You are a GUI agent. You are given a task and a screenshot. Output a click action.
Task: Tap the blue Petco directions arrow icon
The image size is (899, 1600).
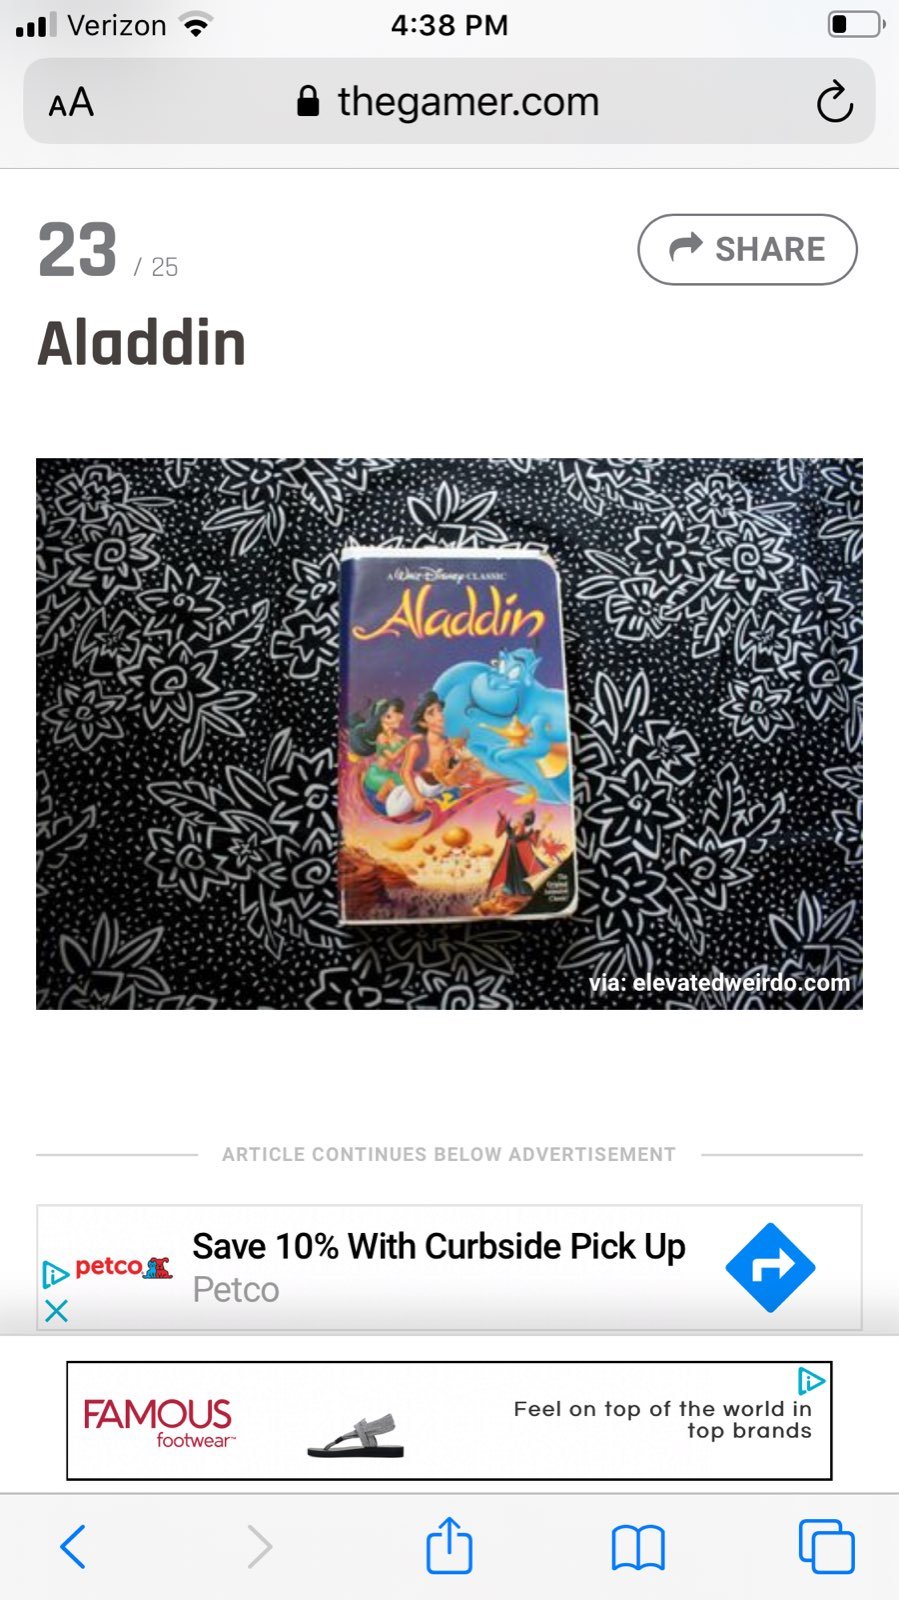coord(770,1267)
